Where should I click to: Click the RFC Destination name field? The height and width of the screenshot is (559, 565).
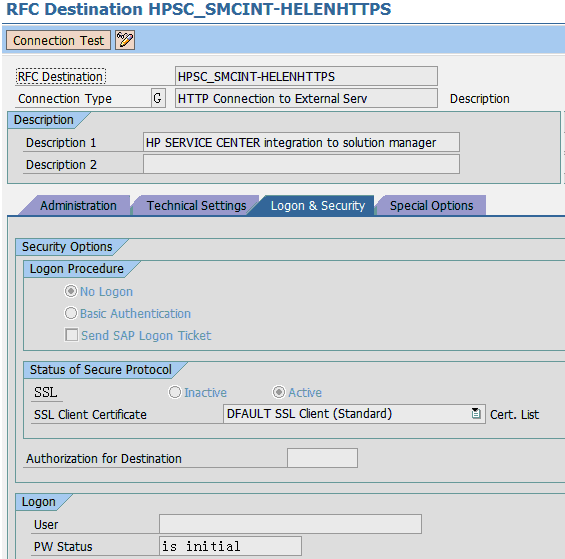point(306,76)
